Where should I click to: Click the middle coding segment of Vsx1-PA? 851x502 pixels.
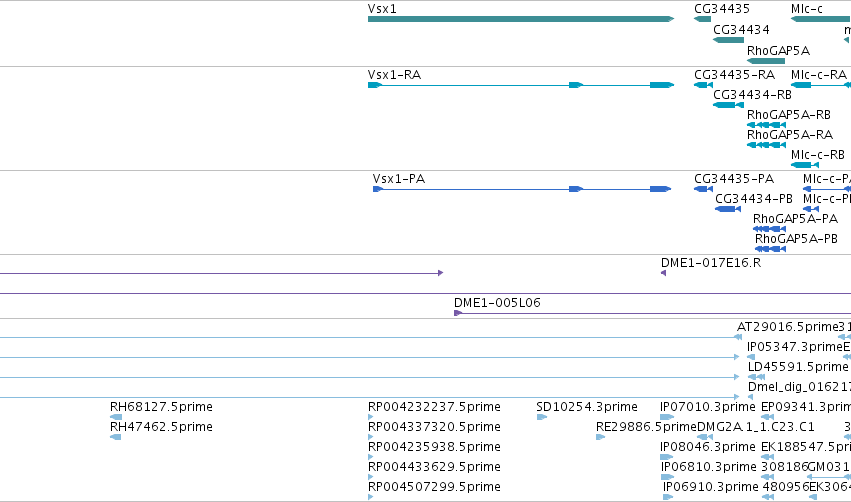(x=576, y=189)
